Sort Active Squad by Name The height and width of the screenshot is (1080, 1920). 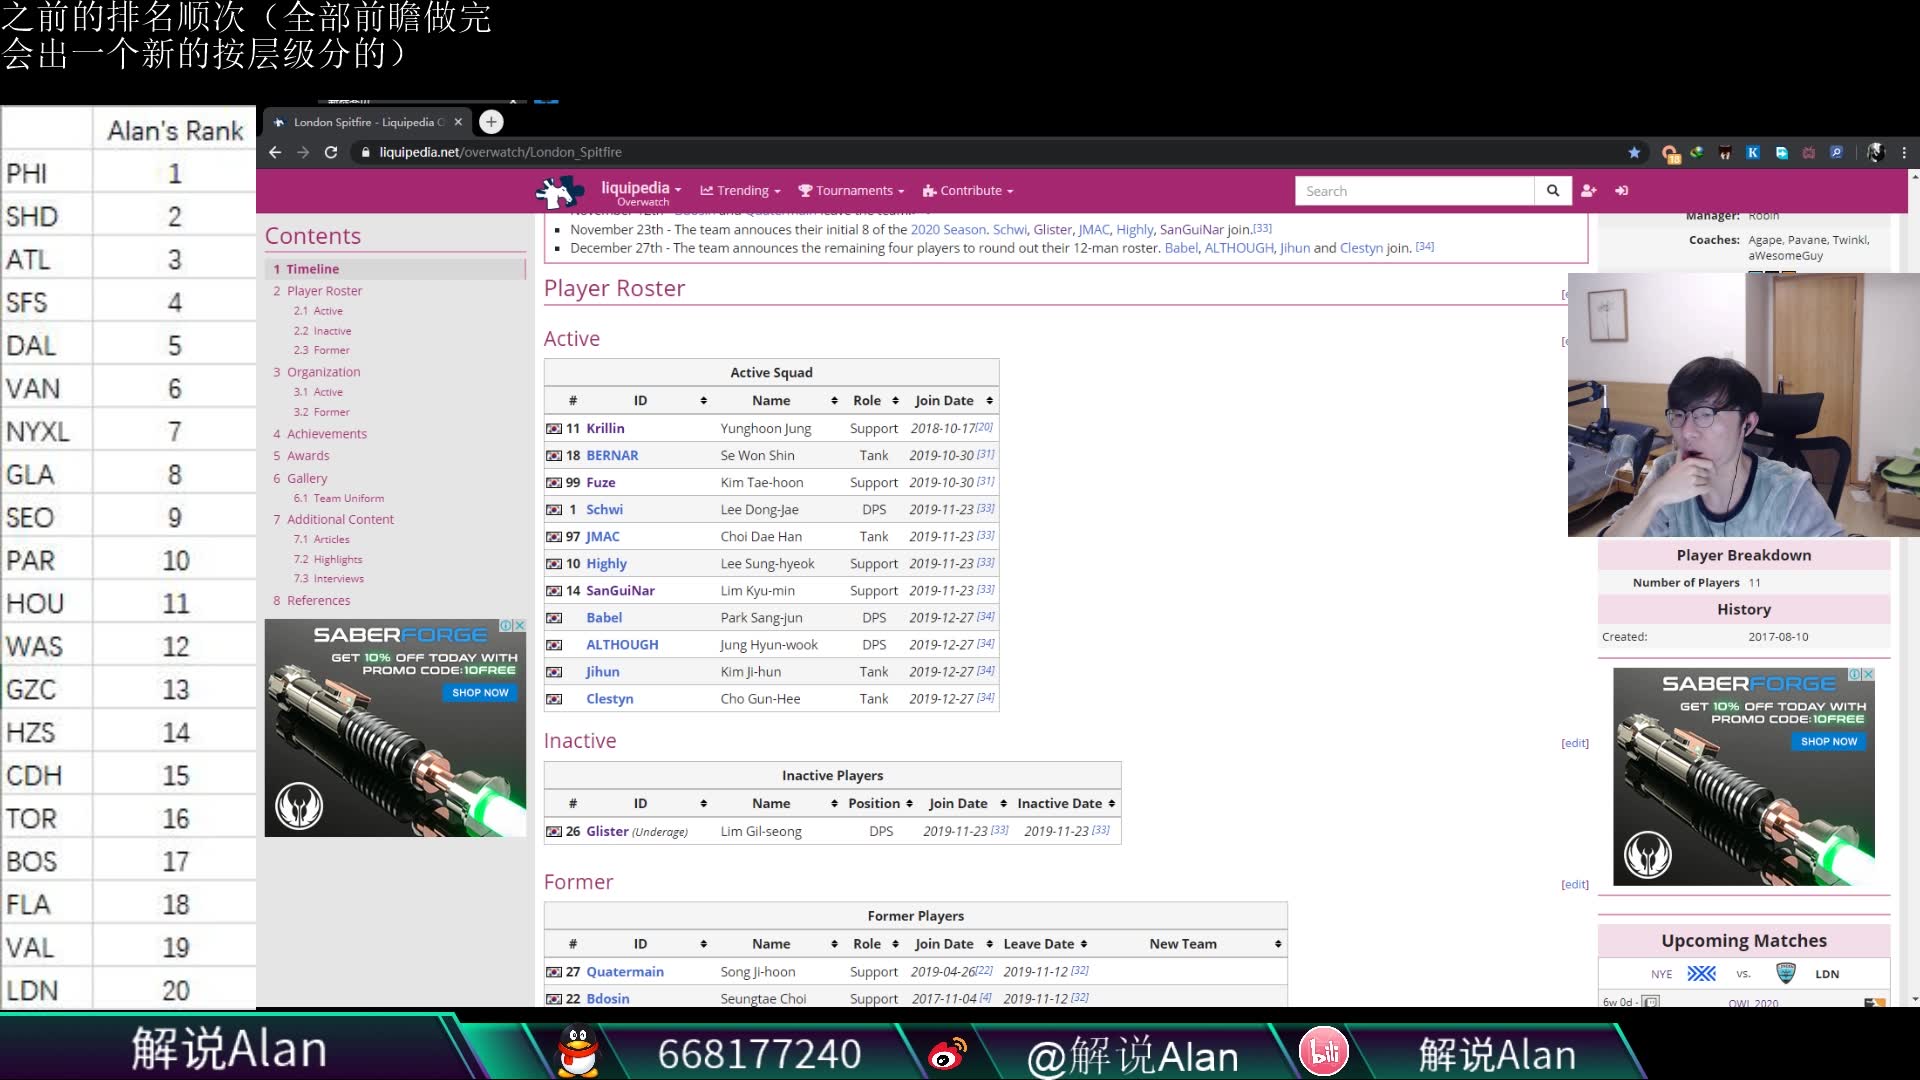coord(834,400)
